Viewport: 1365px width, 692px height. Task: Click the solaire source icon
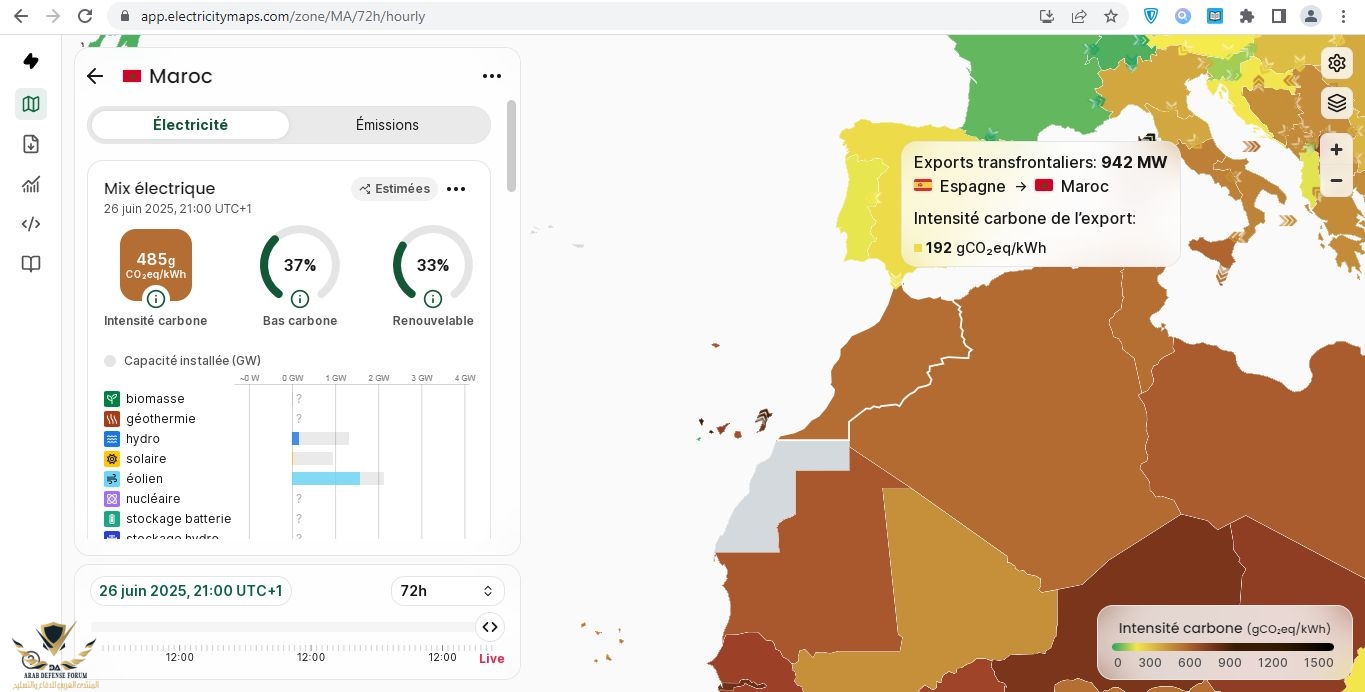pyautogui.click(x=112, y=459)
